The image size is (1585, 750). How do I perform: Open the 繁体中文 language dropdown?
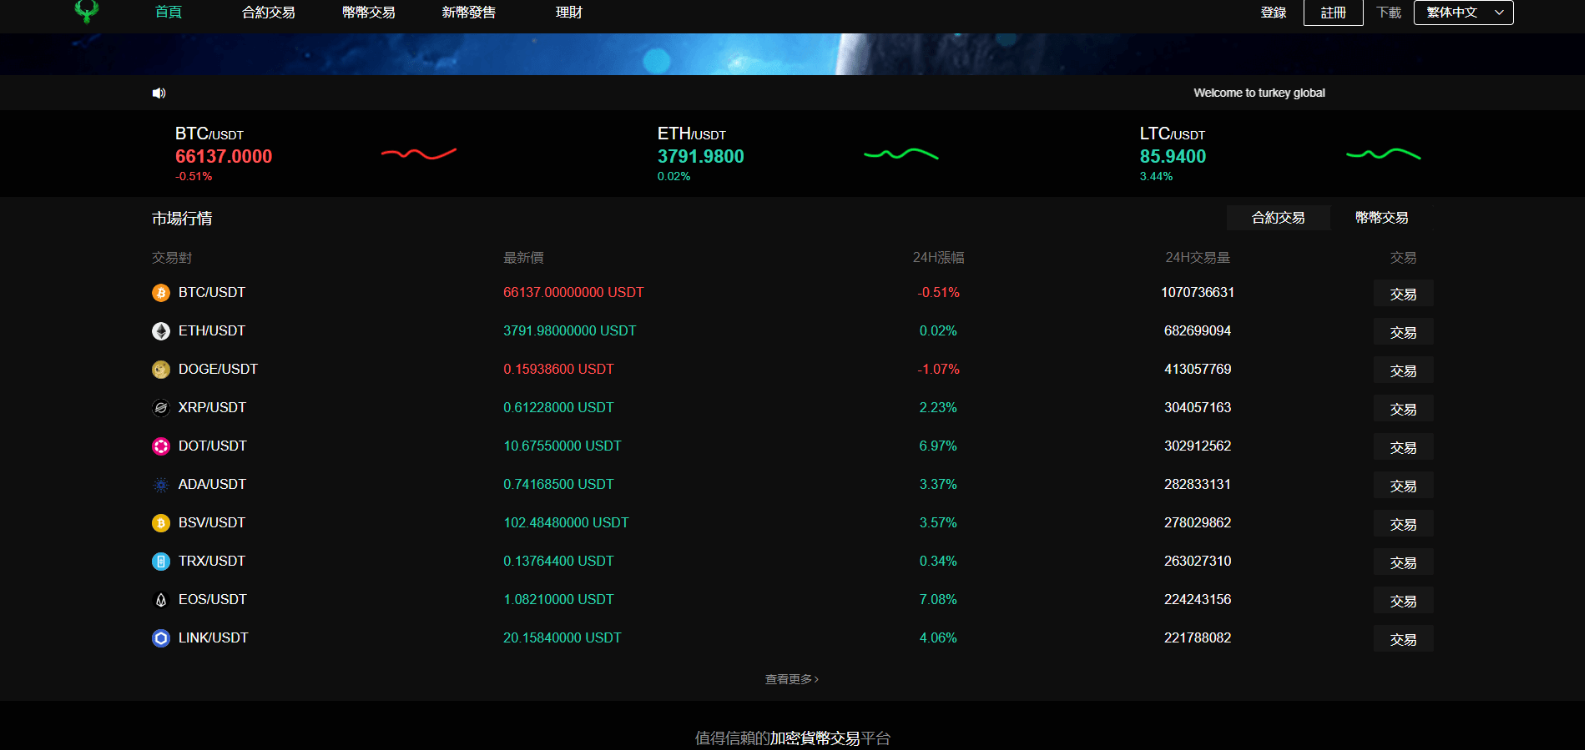(1463, 13)
